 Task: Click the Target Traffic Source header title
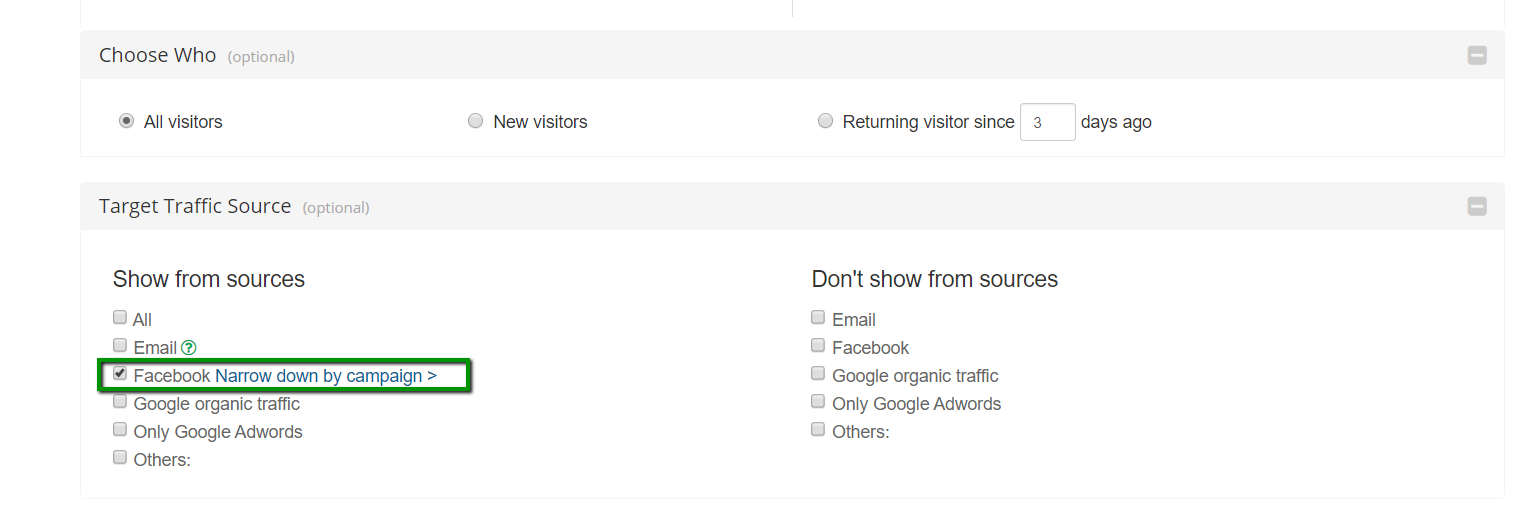point(195,206)
